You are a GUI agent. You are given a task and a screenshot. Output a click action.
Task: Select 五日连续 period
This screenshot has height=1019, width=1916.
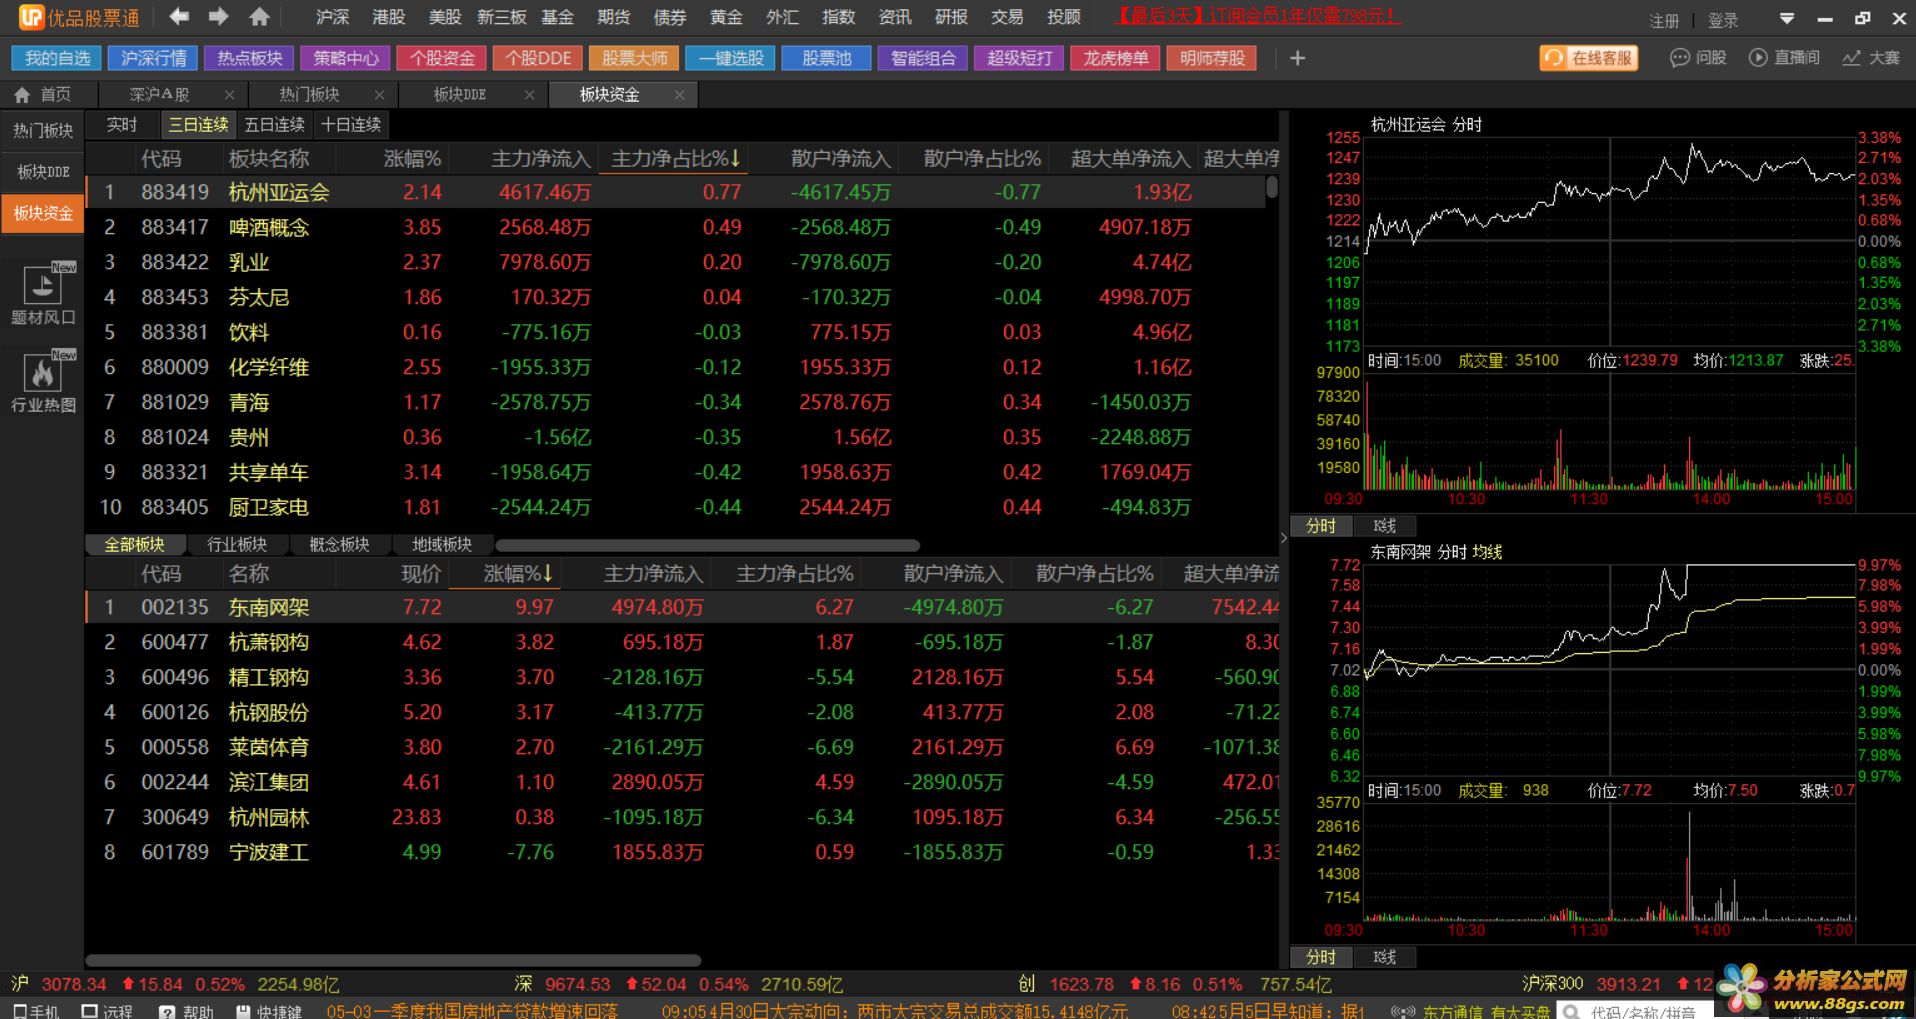[274, 125]
